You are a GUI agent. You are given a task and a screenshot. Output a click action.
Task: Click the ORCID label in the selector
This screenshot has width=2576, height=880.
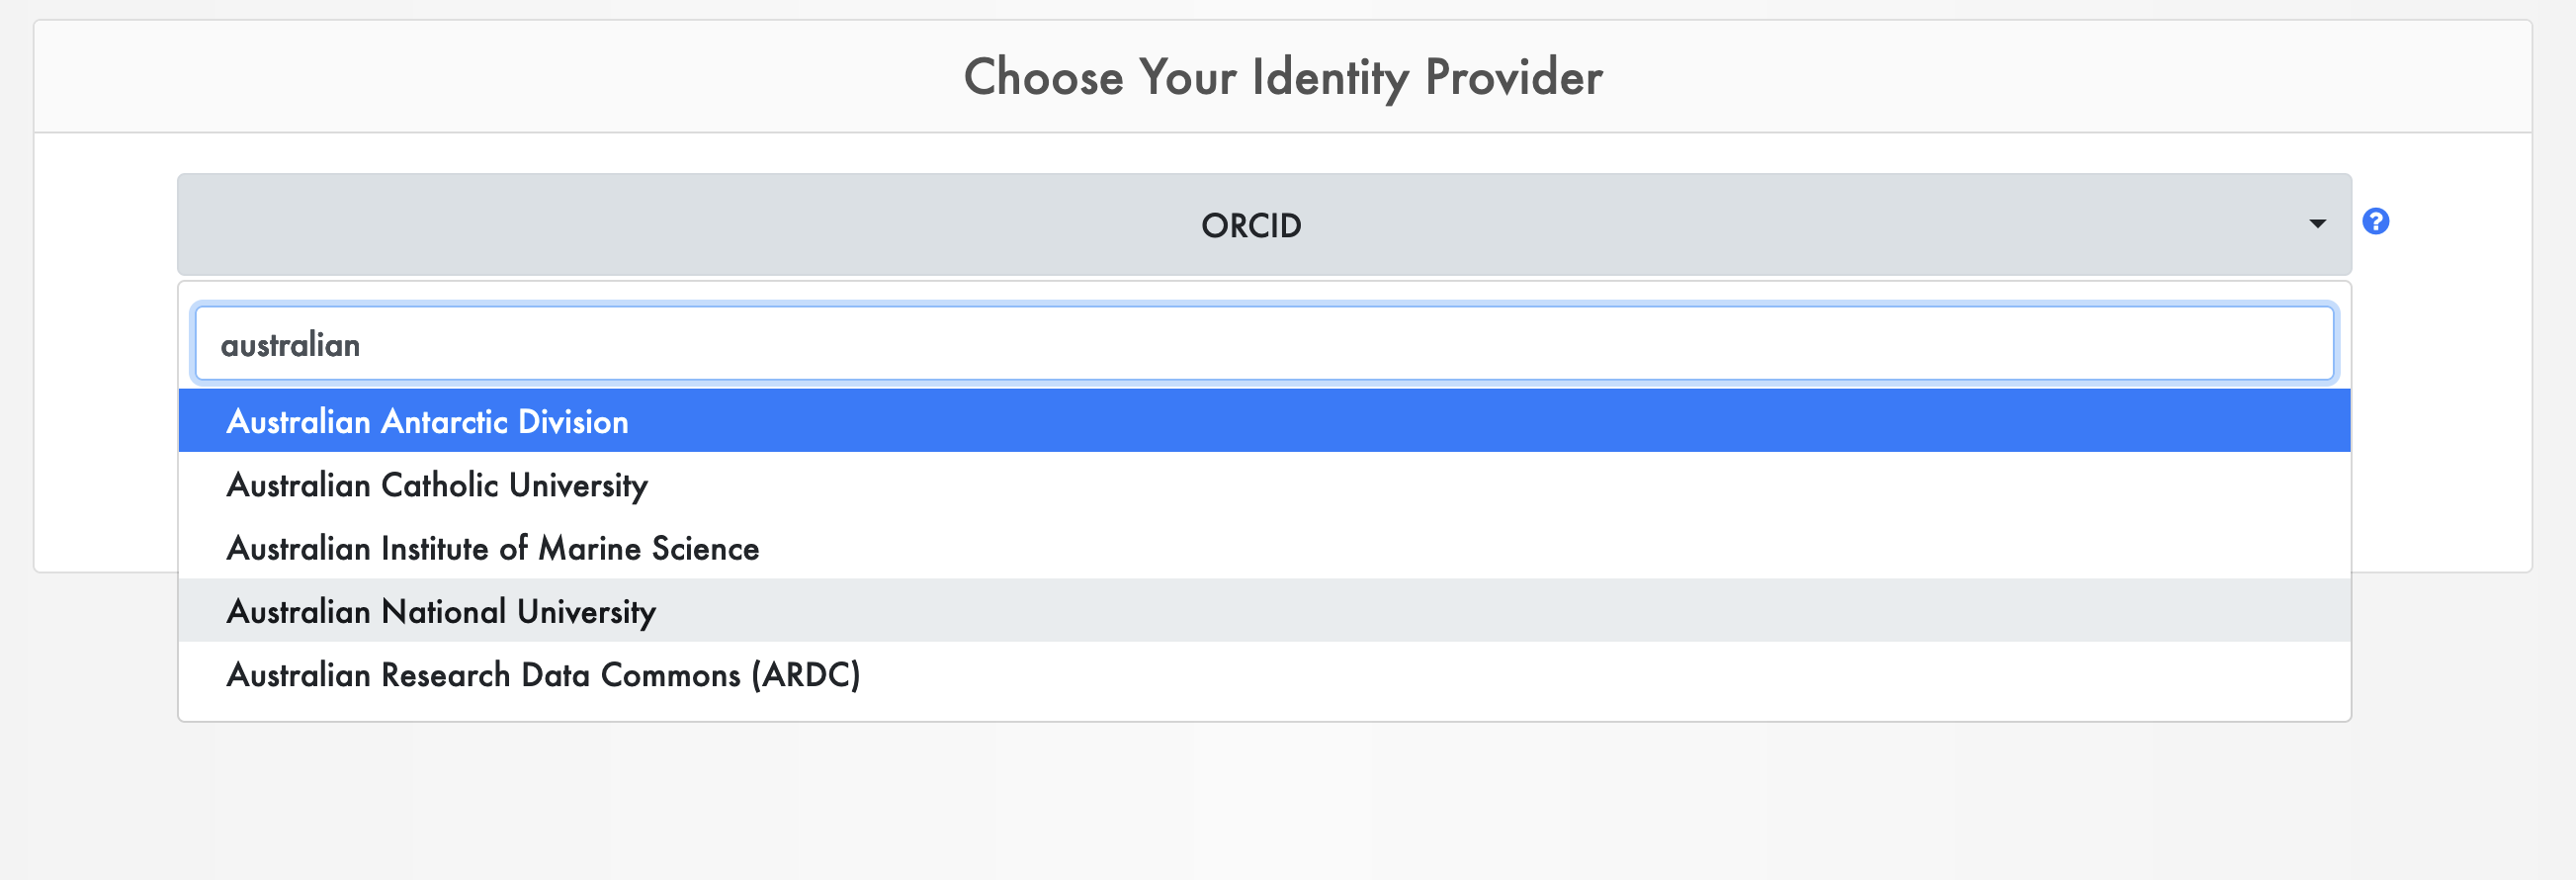pos(1251,226)
